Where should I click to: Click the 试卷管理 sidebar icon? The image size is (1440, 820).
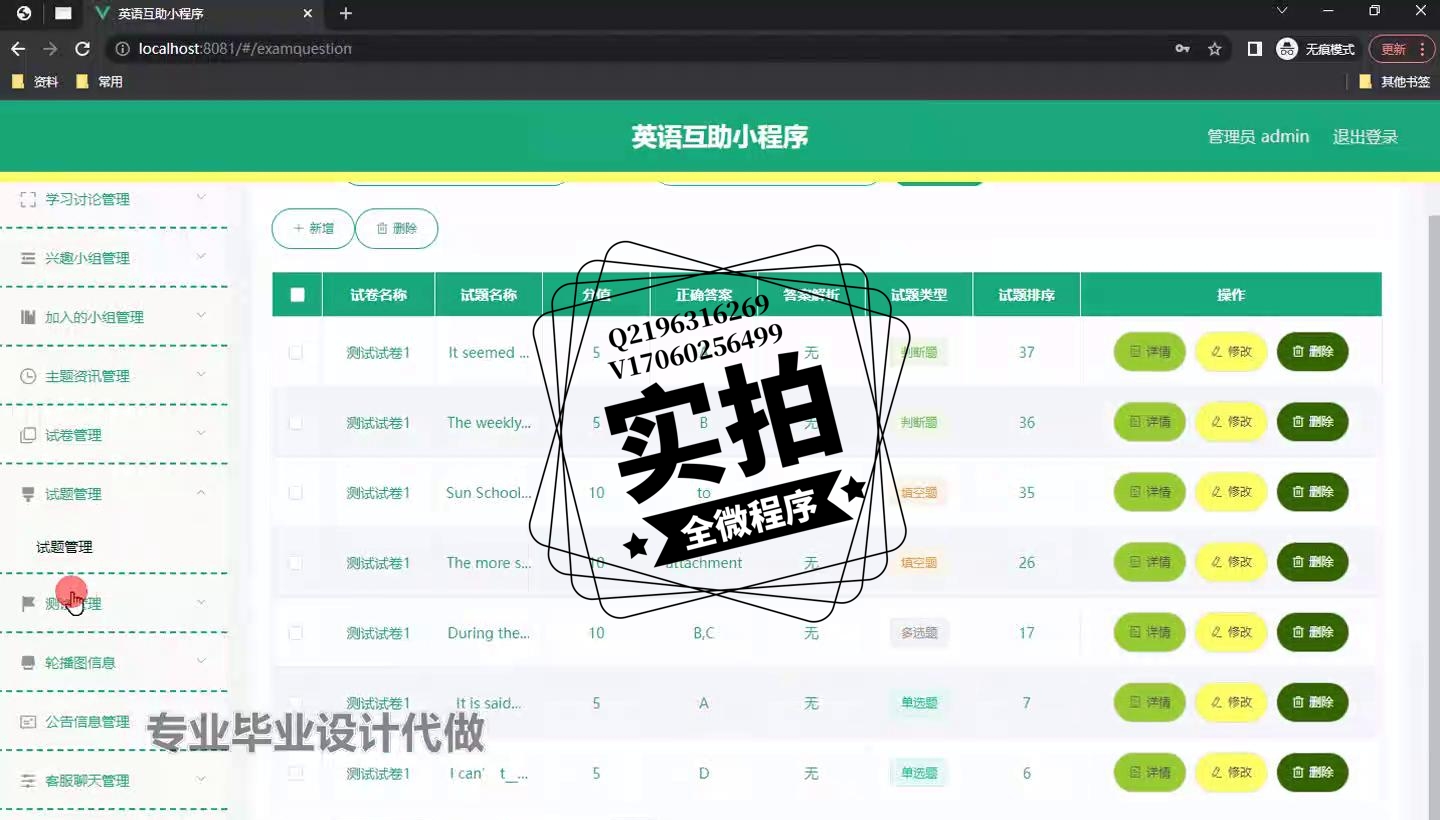(28, 435)
